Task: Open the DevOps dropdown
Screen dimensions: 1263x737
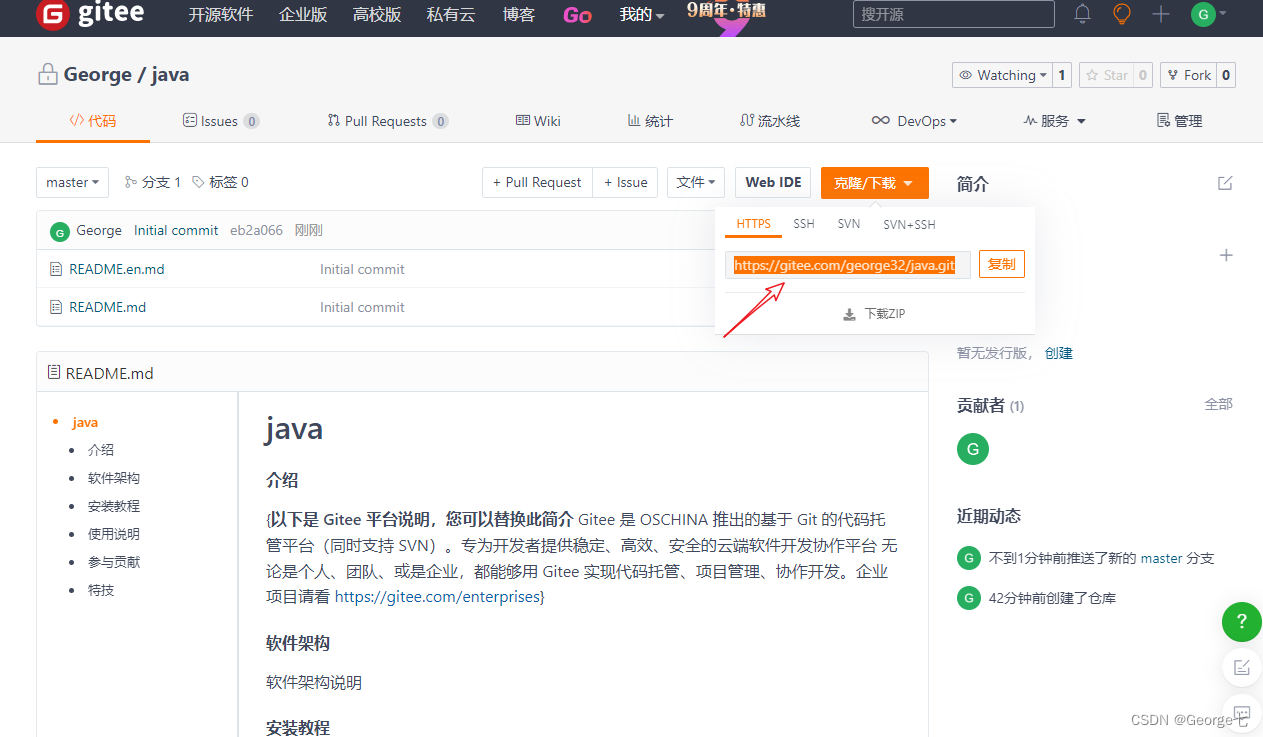Action: tap(914, 120)
